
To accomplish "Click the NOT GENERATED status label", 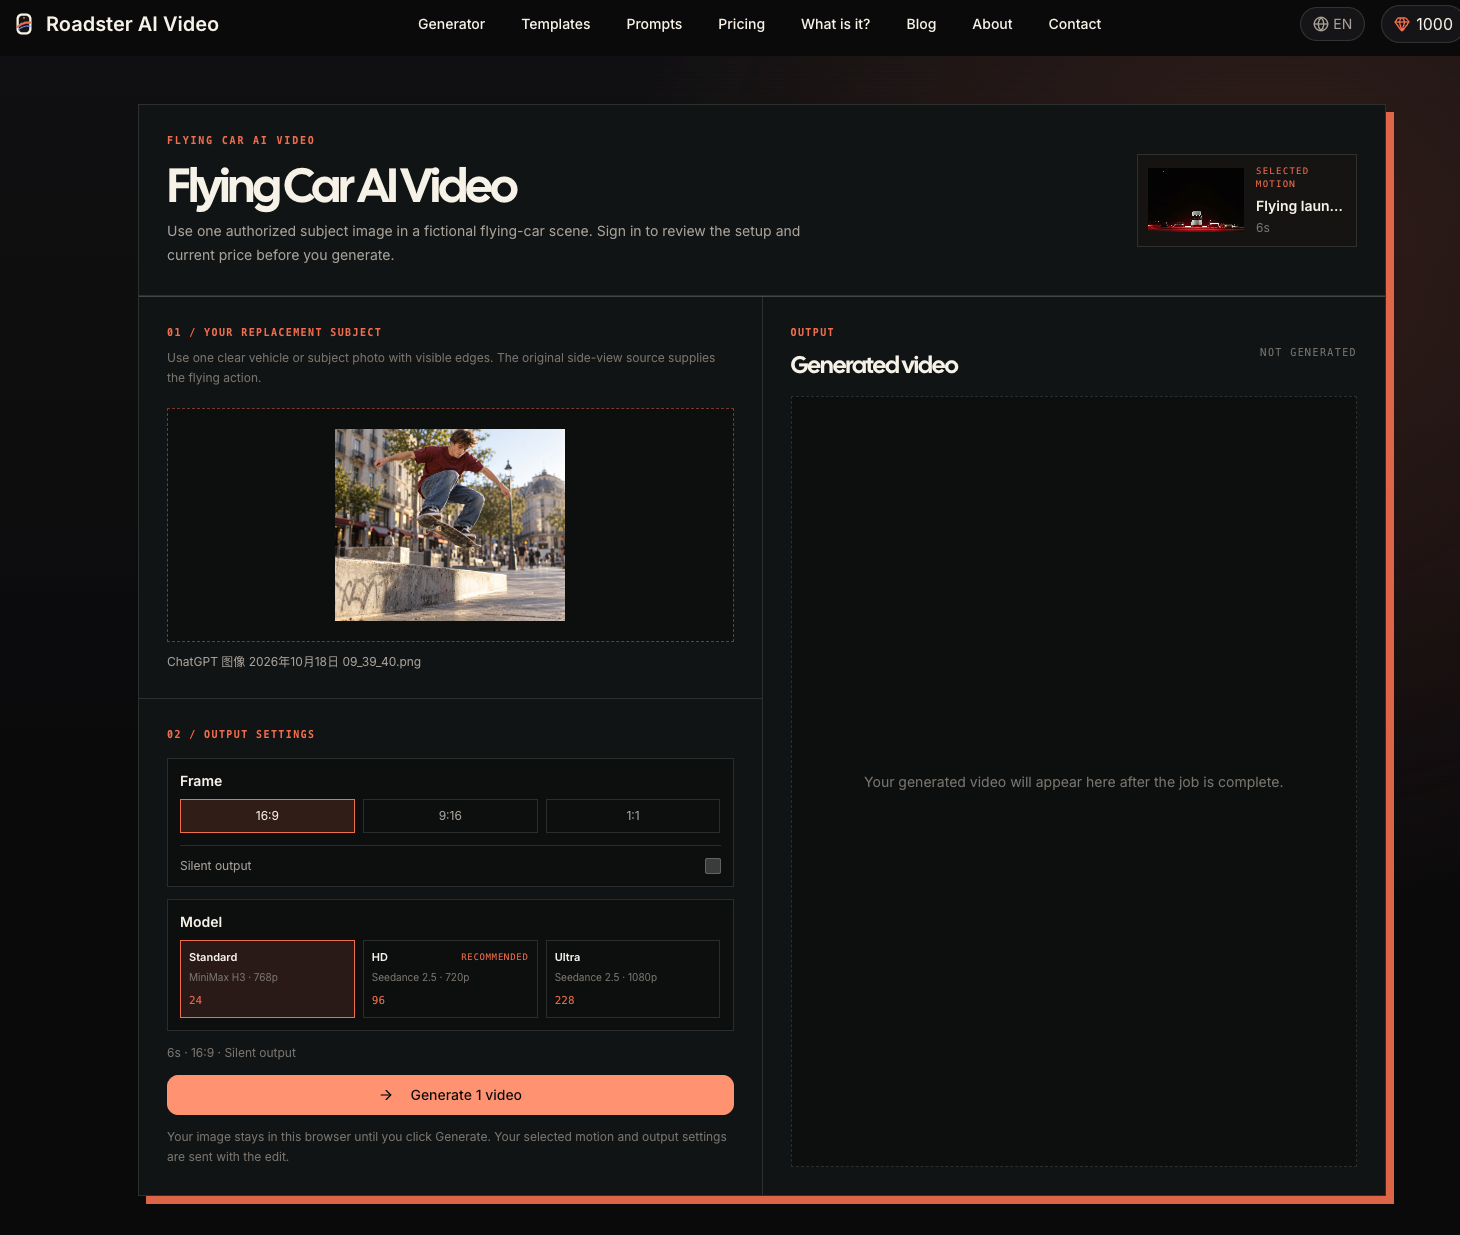I will coord(1308,352).
